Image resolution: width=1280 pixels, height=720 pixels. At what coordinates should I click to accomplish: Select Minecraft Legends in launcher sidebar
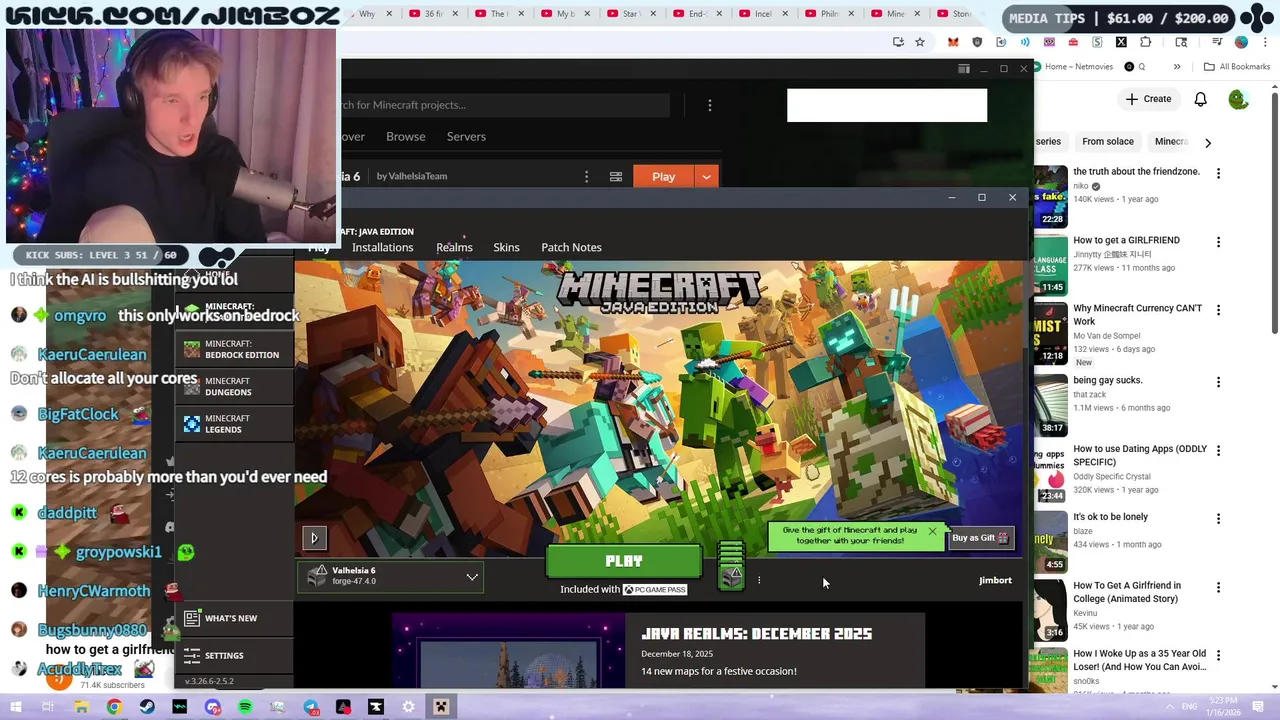pos(234,424)
